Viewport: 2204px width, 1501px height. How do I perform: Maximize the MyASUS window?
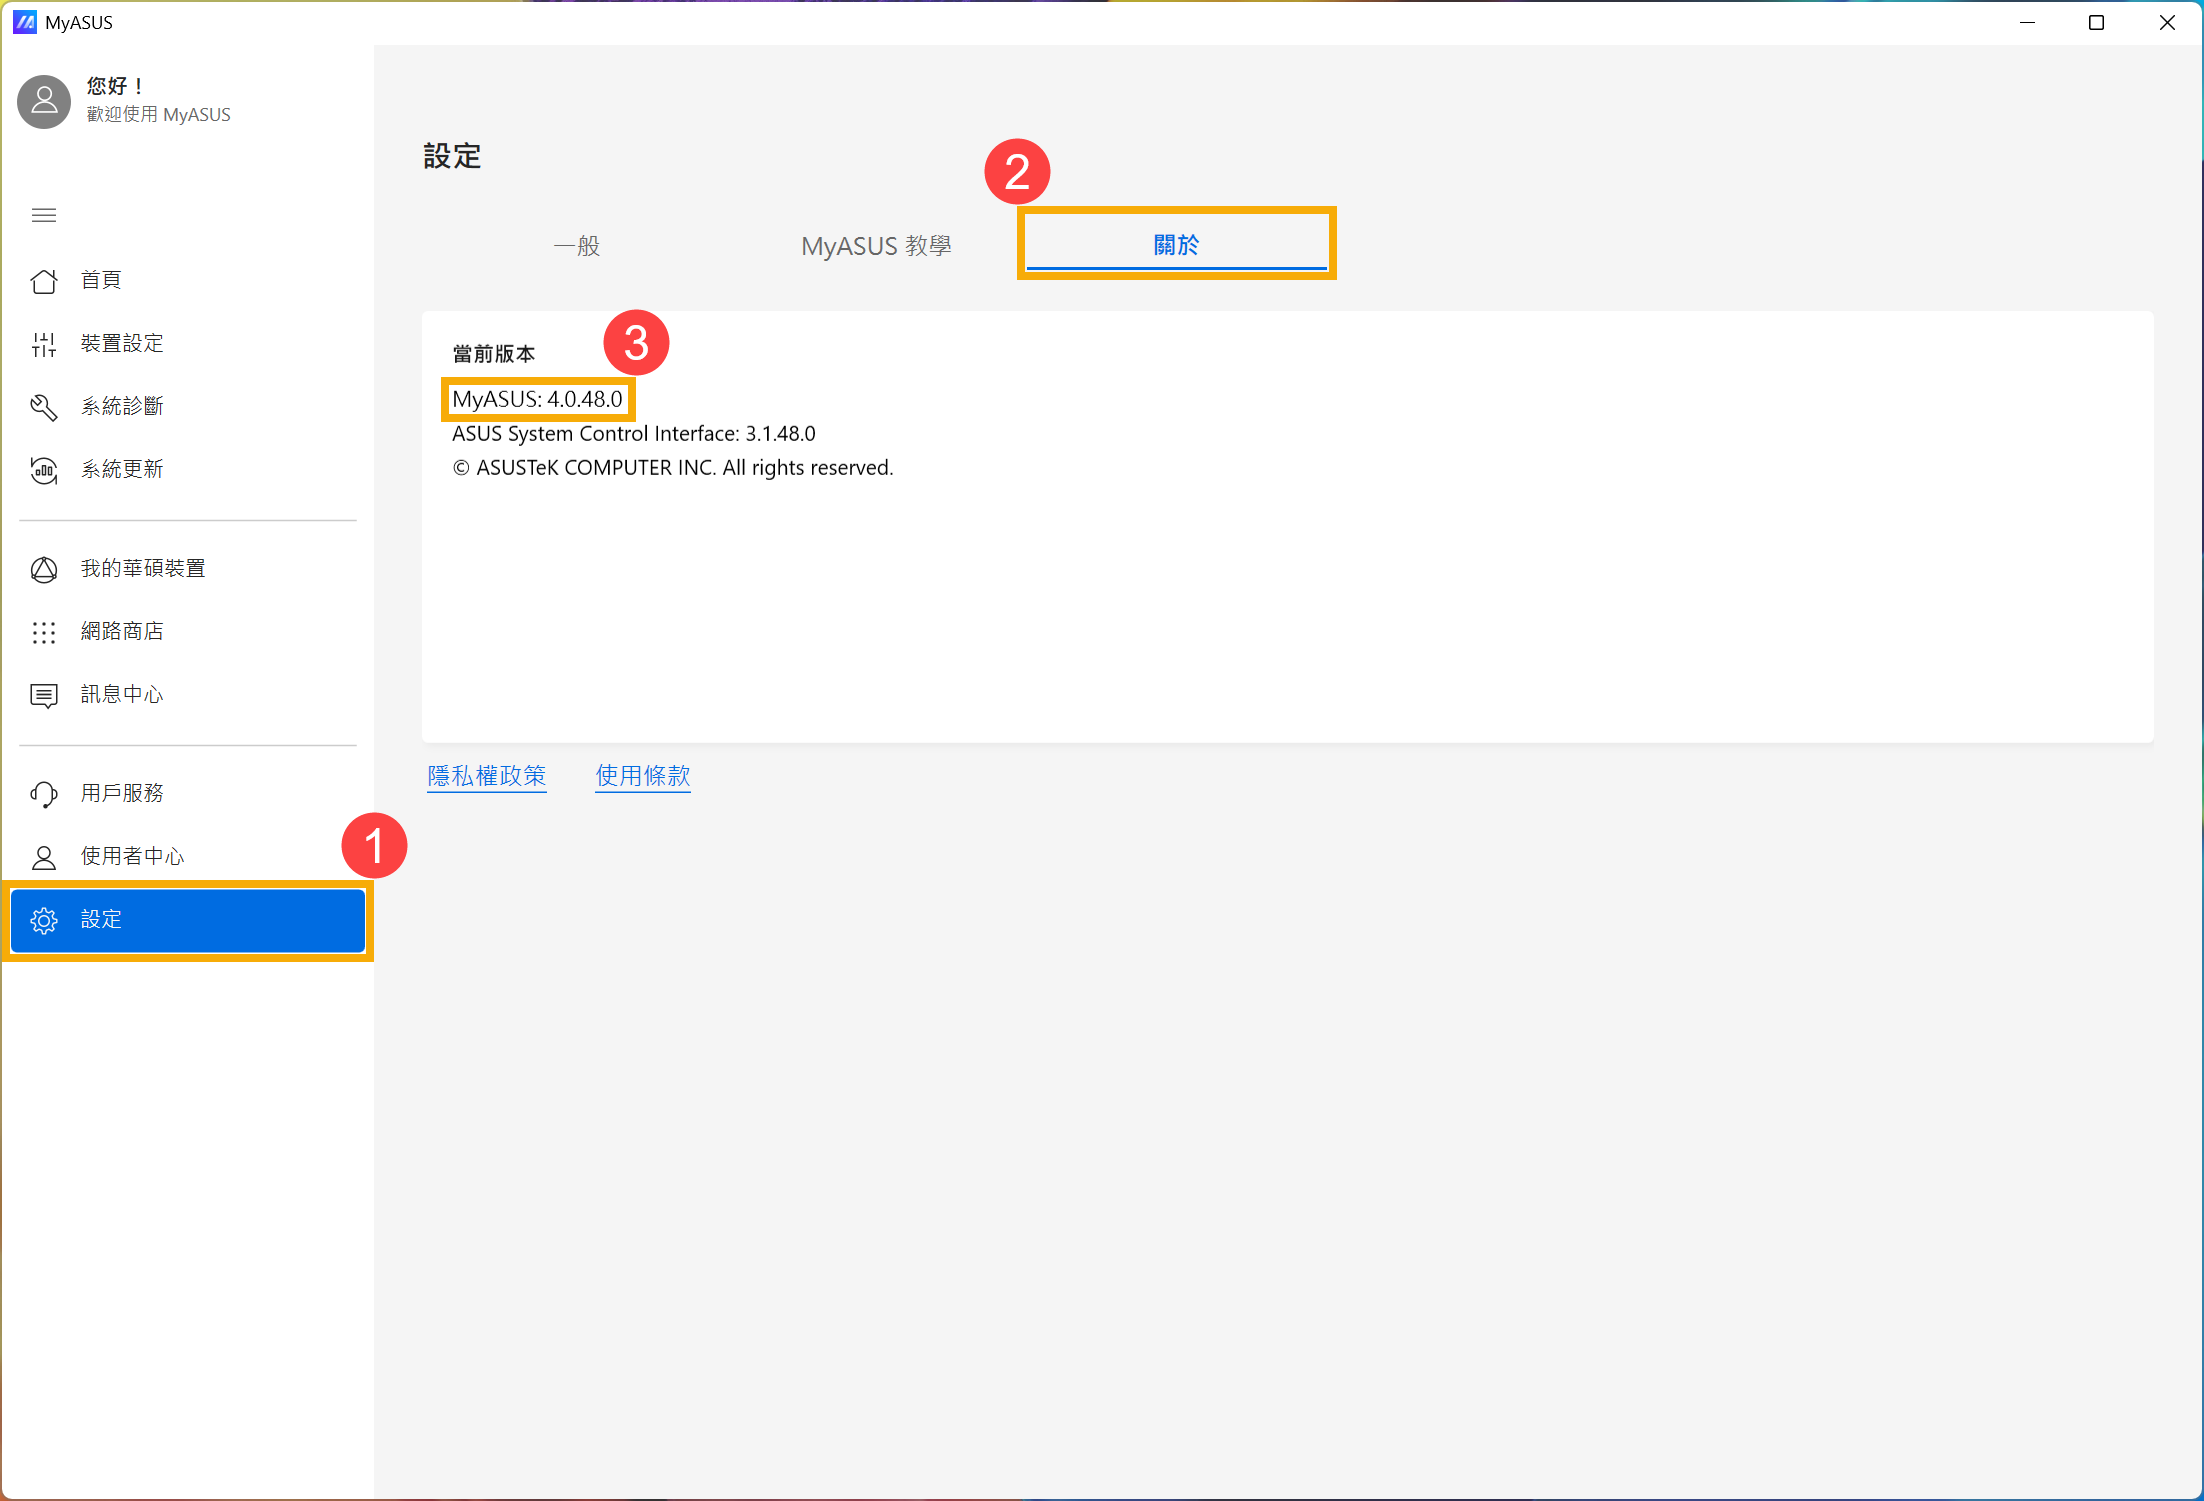coord(2097,22)
